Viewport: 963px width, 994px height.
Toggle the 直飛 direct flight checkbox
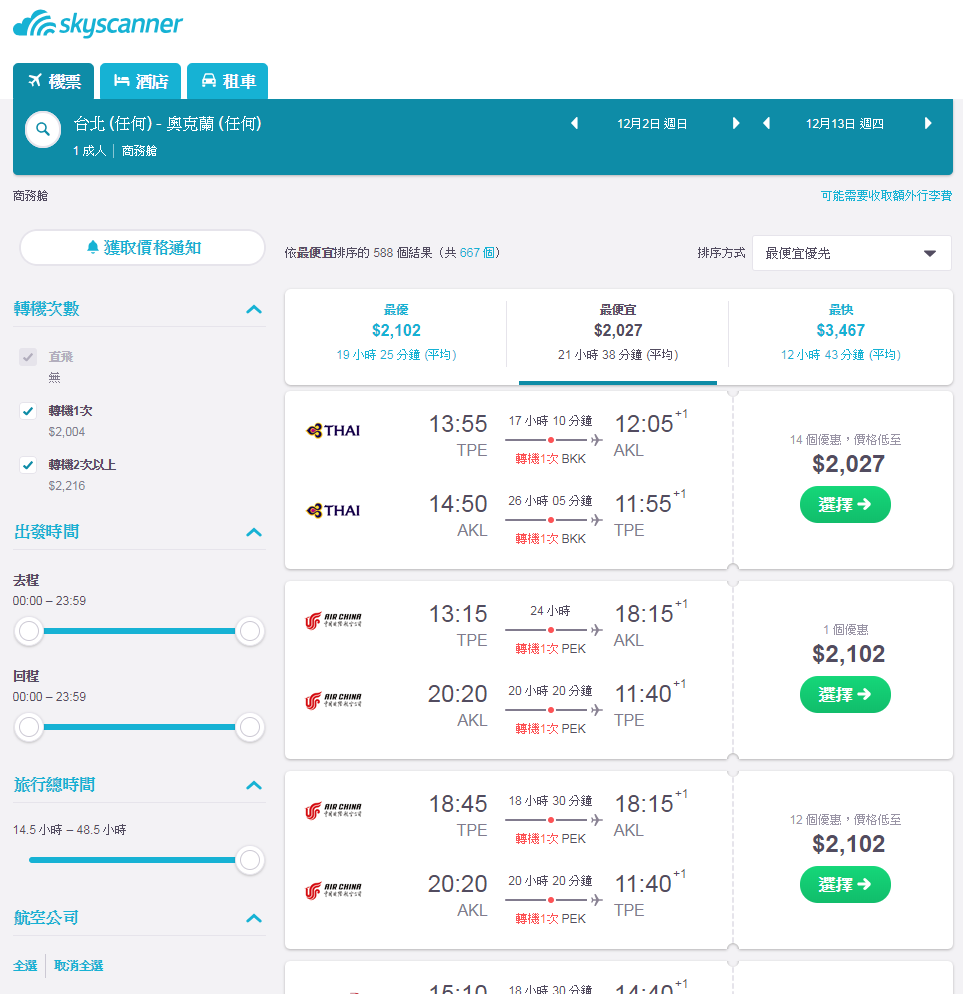28,357
